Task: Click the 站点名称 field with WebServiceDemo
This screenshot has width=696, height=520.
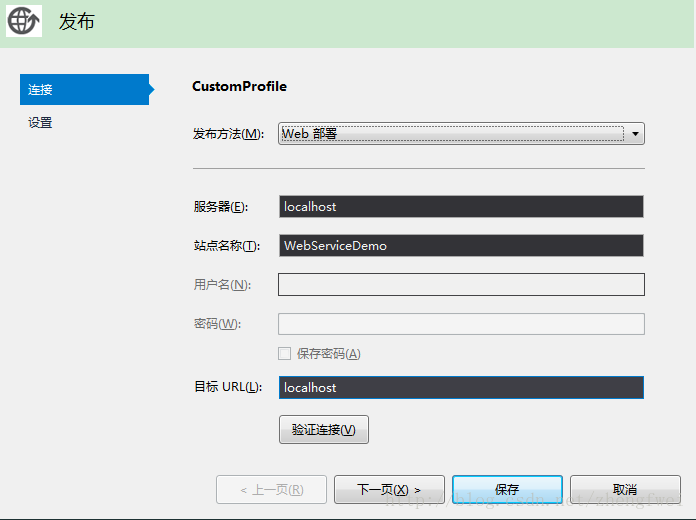Action: tap(461, 246)
